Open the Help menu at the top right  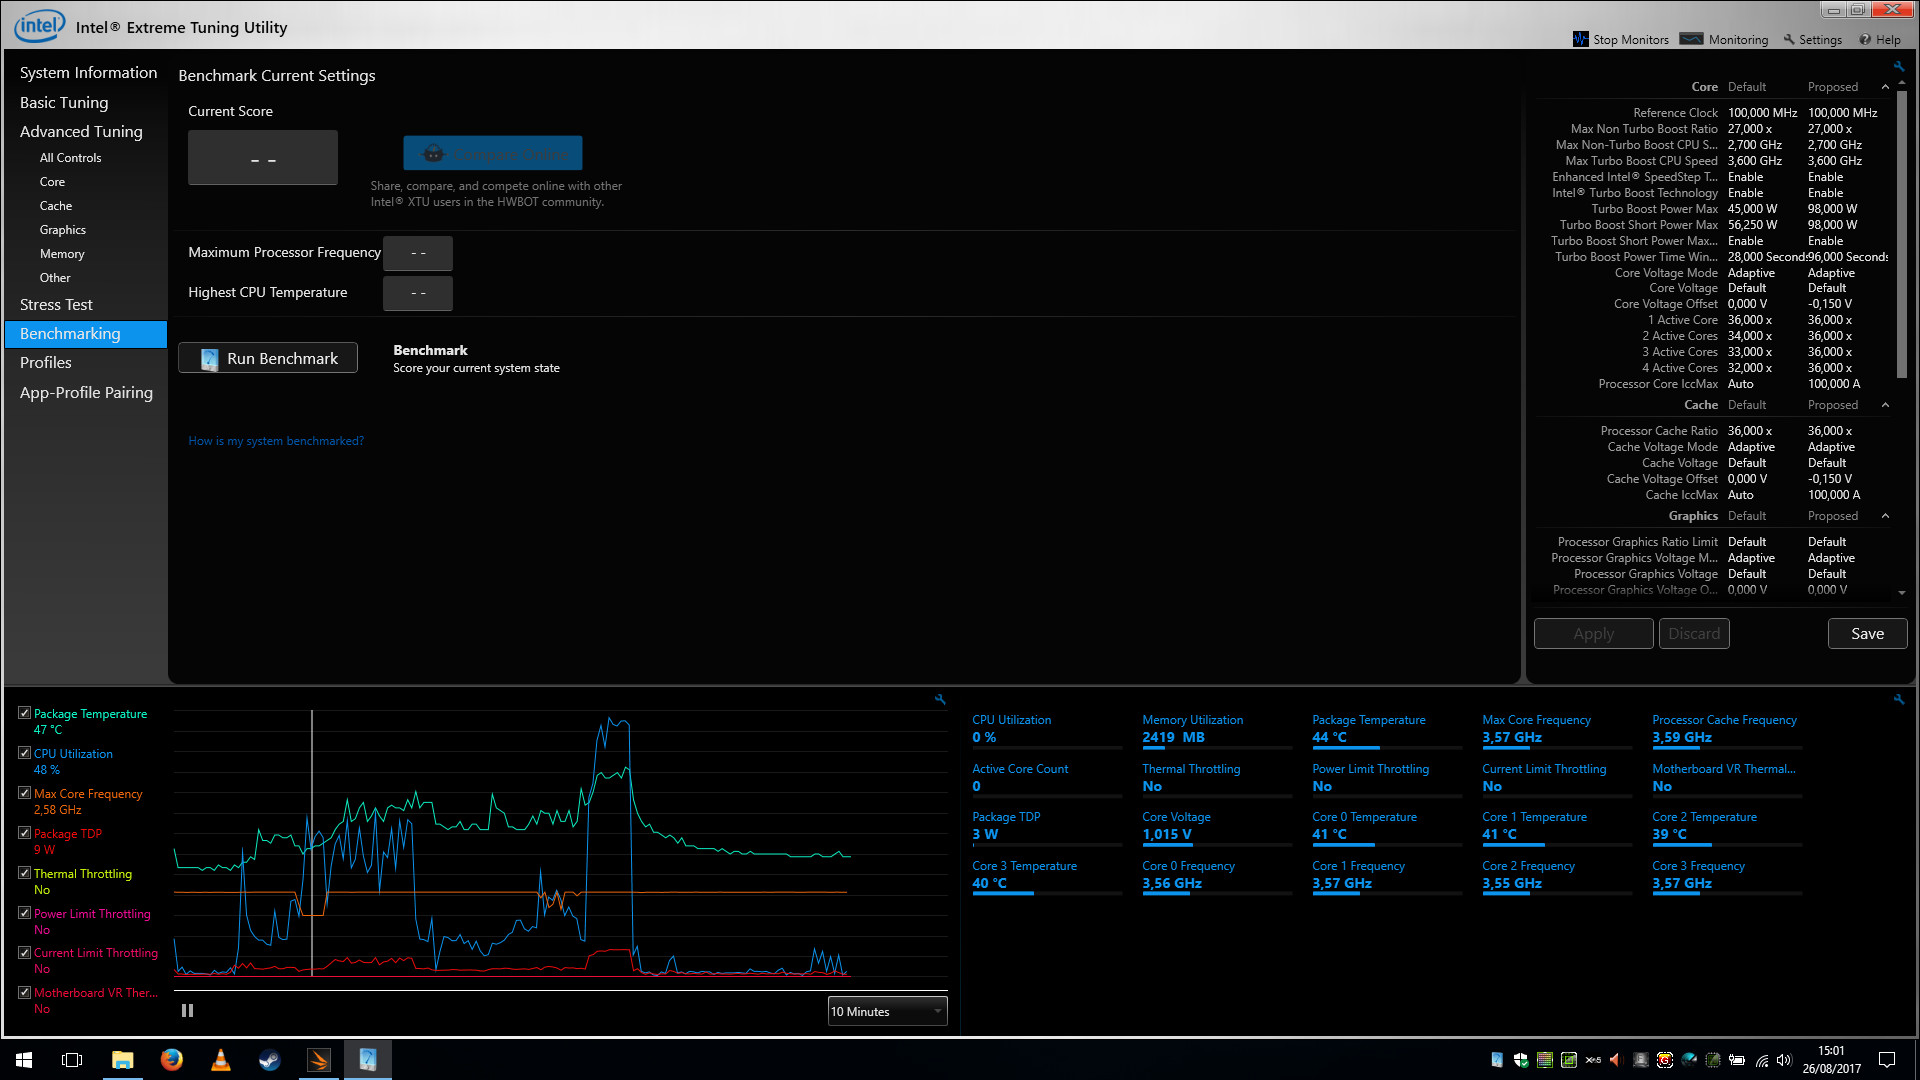pos(1880,40)
